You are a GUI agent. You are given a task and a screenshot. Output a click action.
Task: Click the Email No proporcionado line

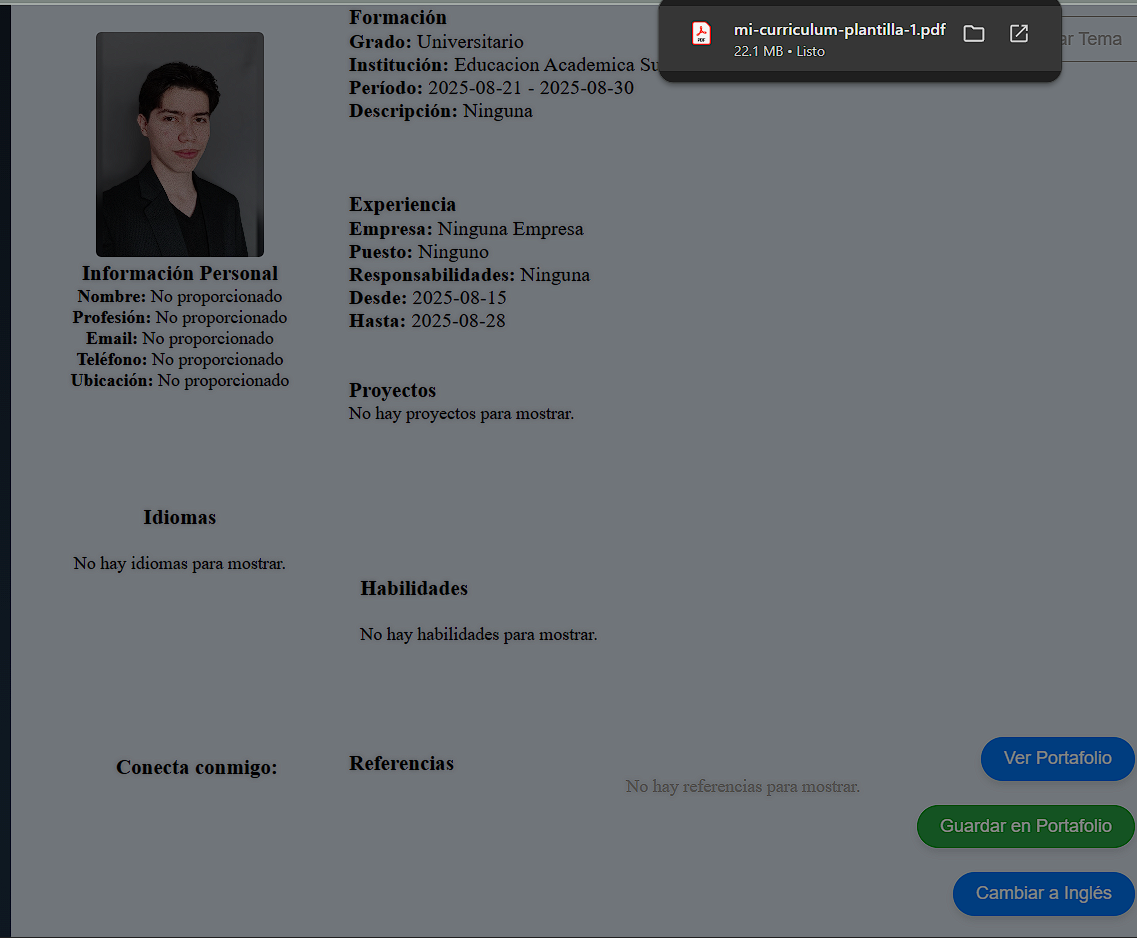click(180, 339)
